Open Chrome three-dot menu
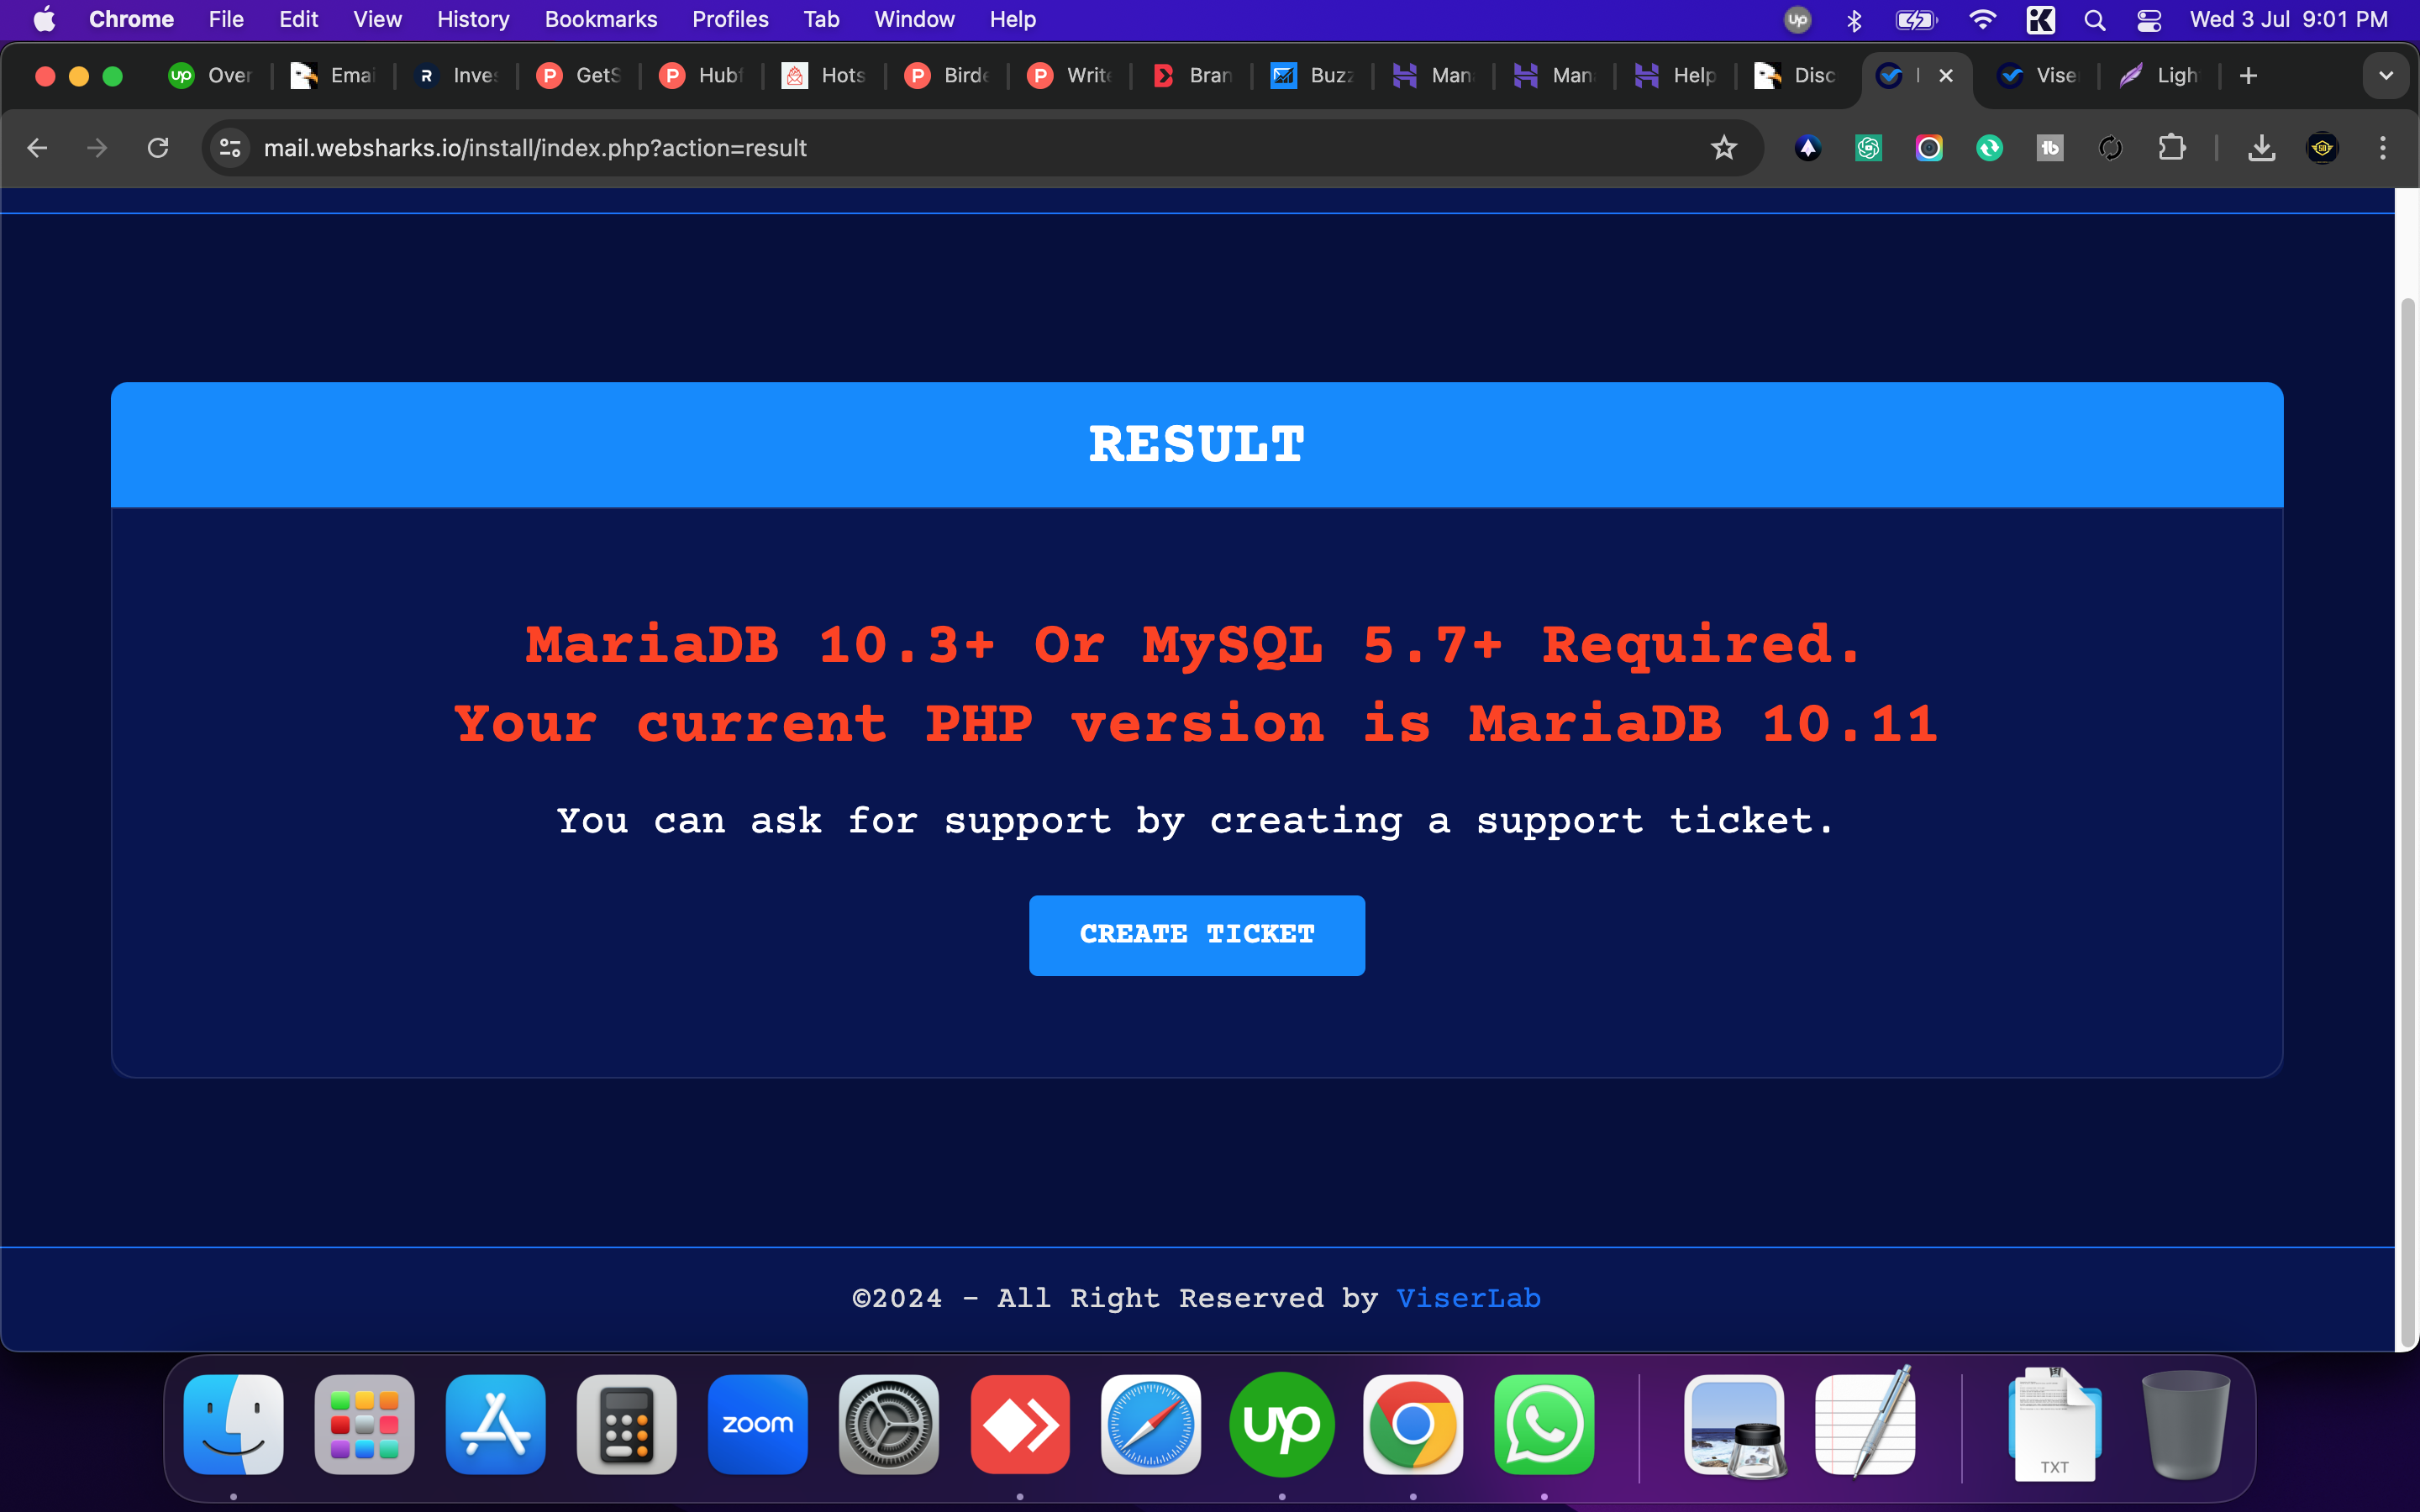This screenshot has height=1512, width=2420. tap(2383, 148)
